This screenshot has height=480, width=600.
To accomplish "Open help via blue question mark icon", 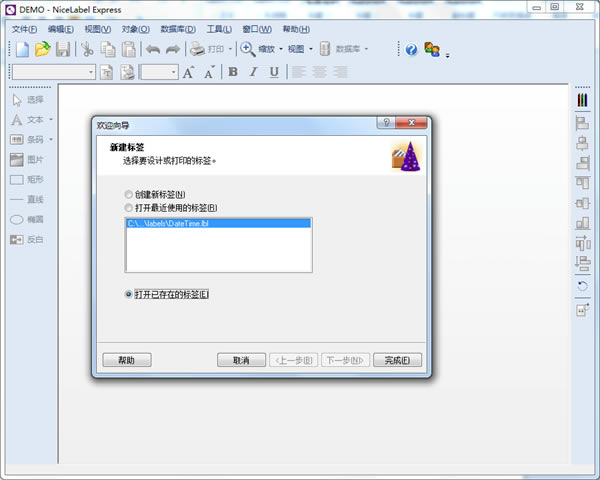I will point(411,49).
